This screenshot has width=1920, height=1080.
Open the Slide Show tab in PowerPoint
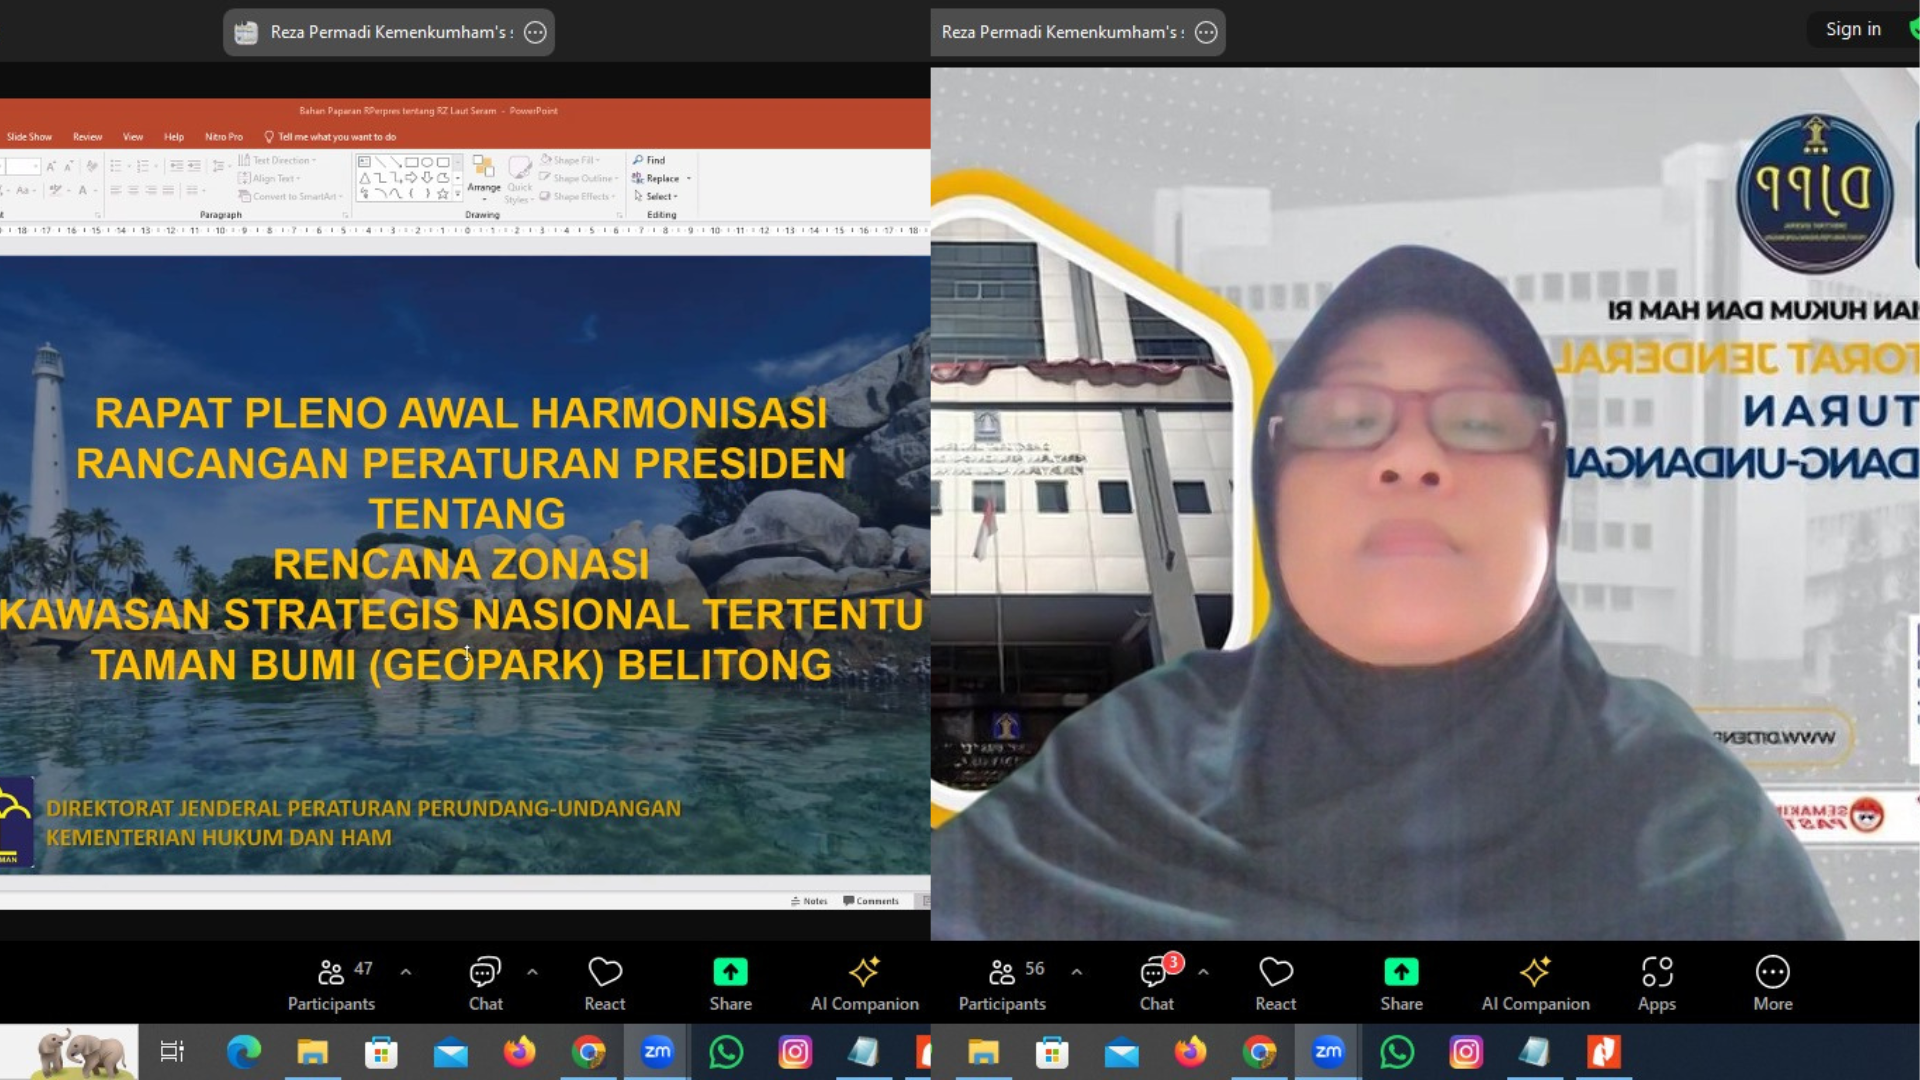29,137
